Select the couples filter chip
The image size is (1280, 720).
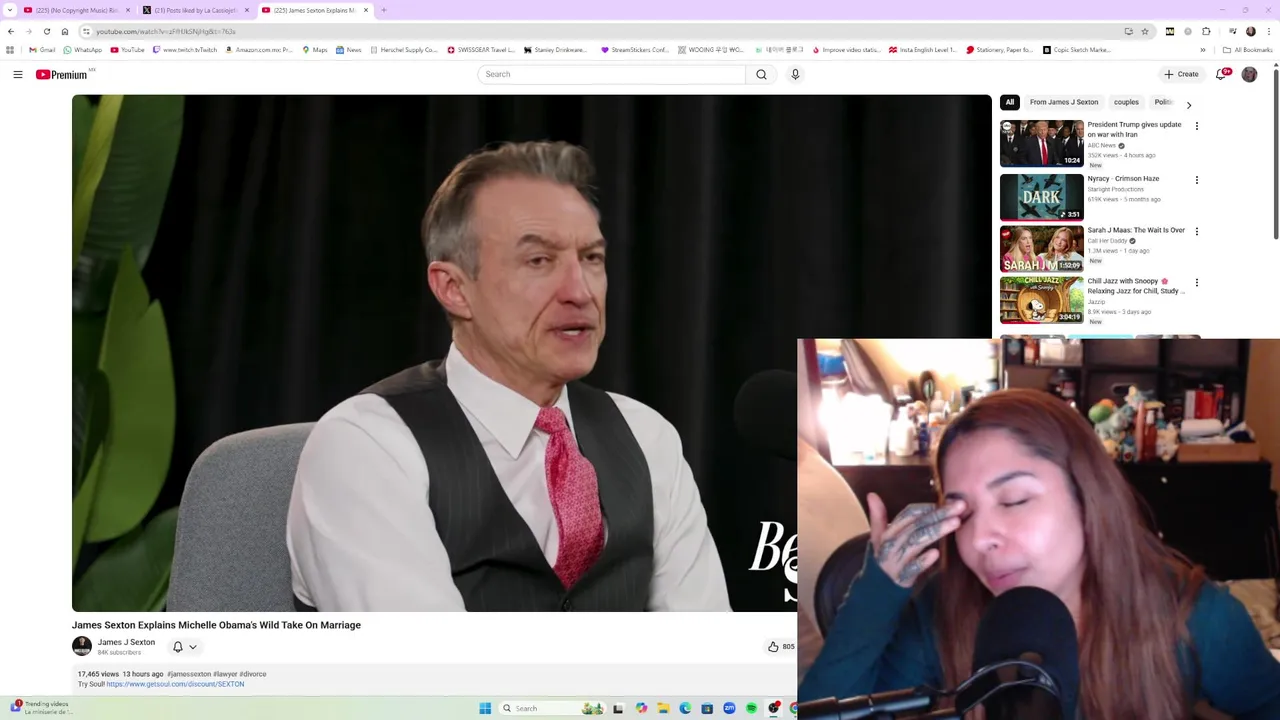[x=1126, y=102]
